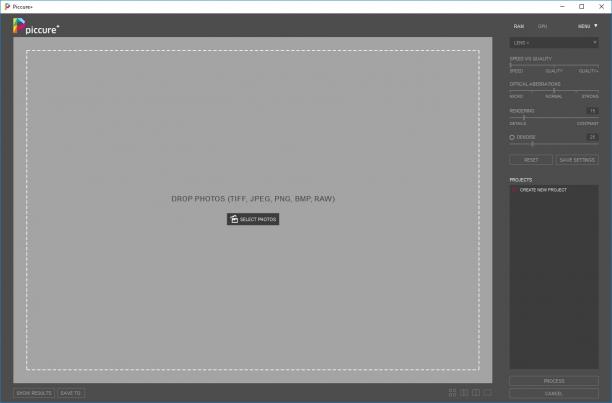Click the 'Strong' aberrations label
The image size is (612, 403).
coord(590,96)
